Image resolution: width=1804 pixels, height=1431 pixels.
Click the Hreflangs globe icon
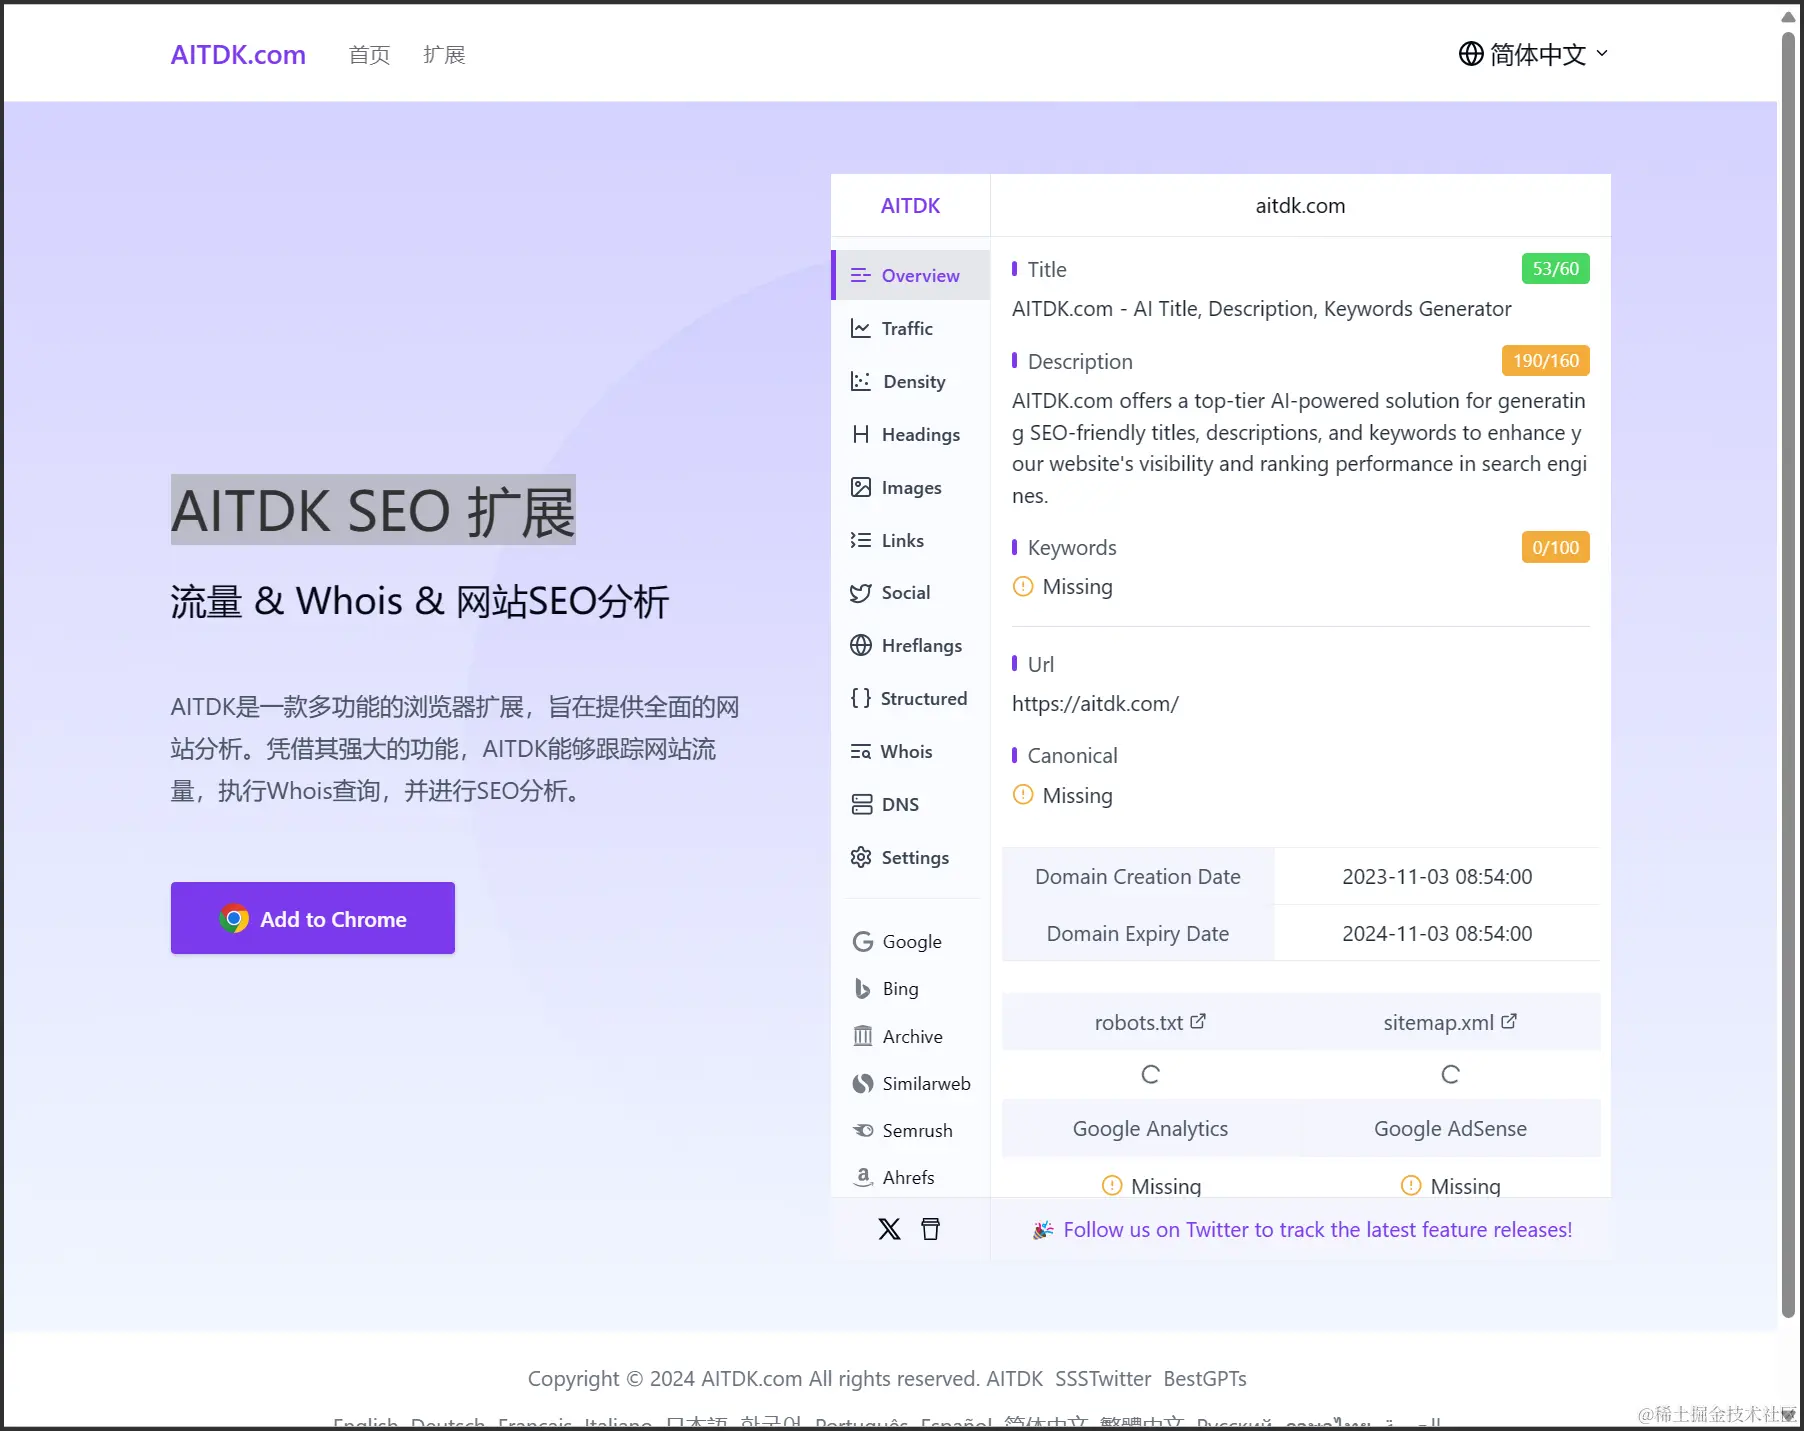(x=860, y=645)
